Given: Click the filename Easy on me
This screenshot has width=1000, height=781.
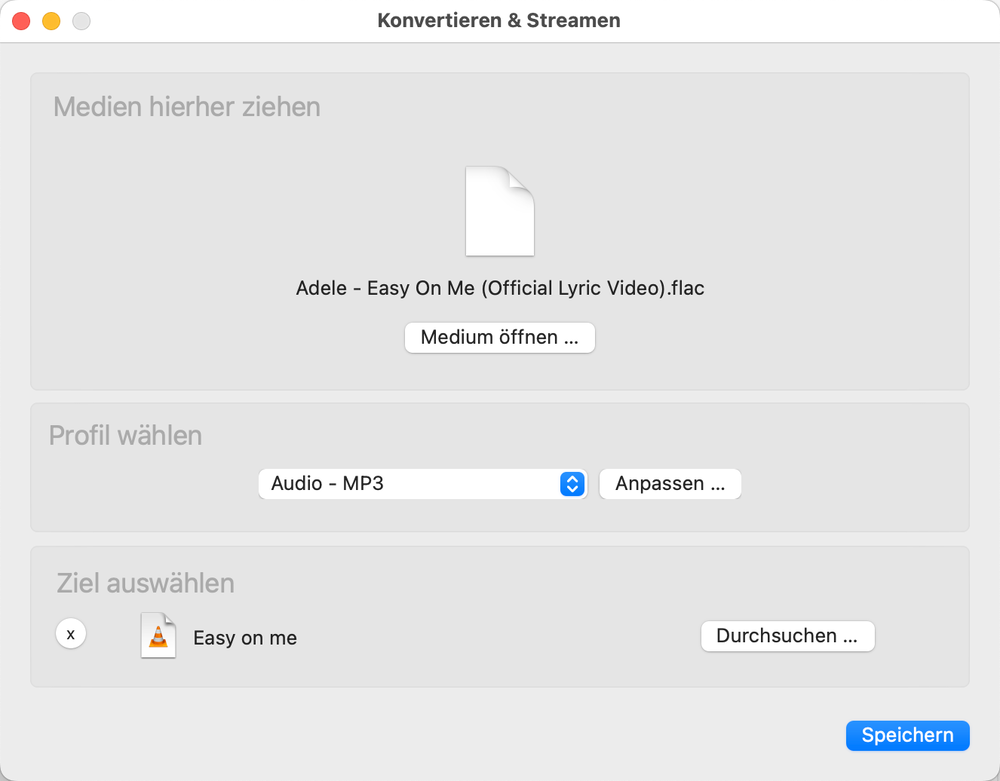Looking at the screenshot, I should click(x=244, y=637).
